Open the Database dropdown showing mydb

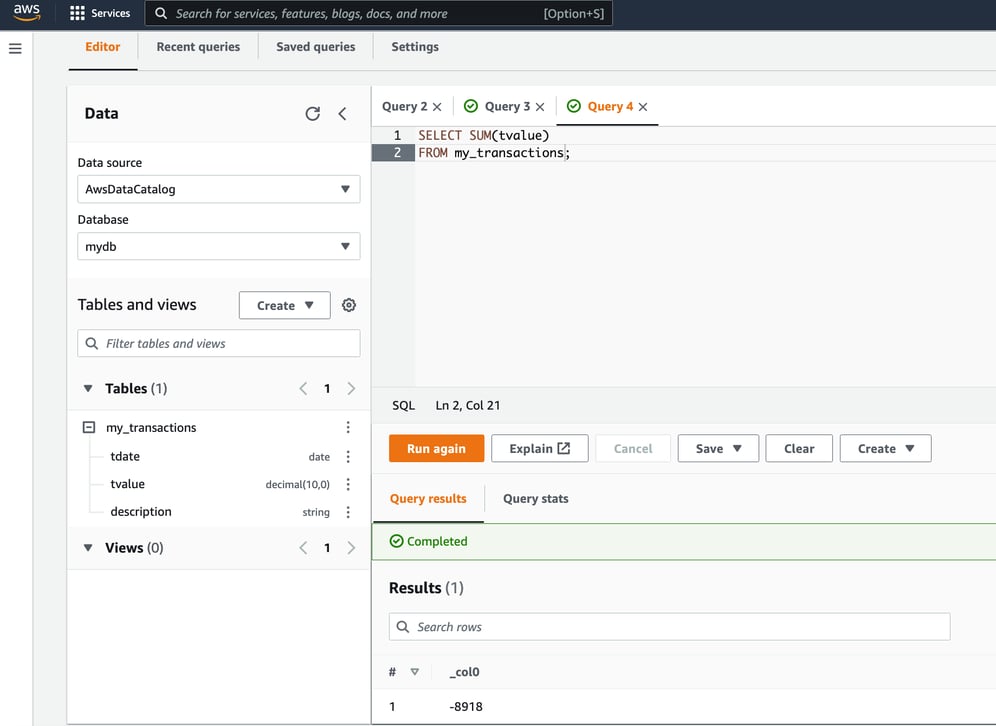click(218, 246)
